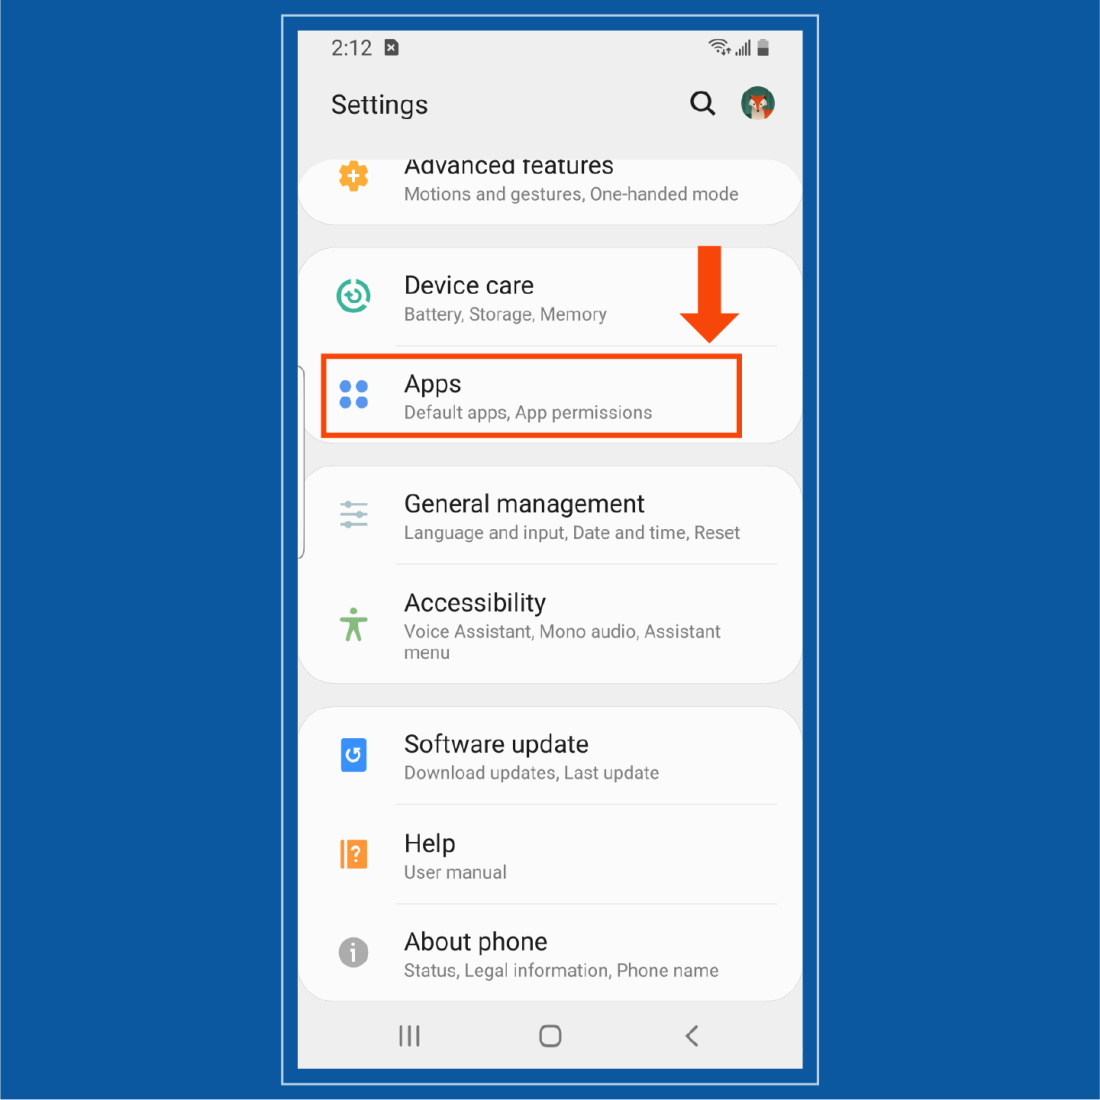Open the user profile avatar
1100x1100 pixels.
(x=757, y=103)
